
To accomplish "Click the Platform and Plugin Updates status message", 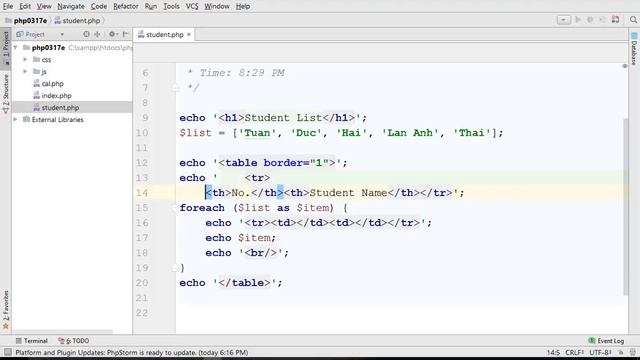I will click(131, 352).
